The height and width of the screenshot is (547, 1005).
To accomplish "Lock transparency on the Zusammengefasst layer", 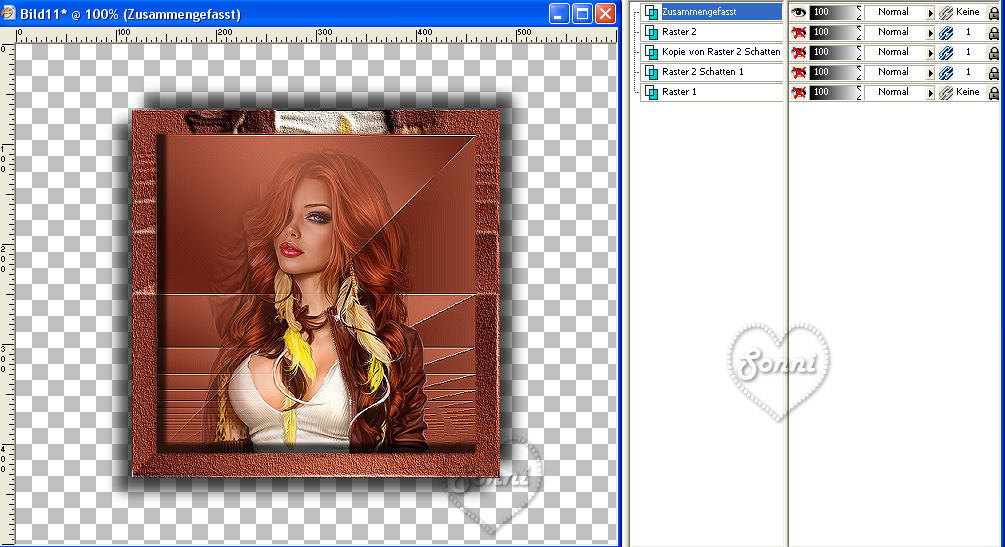I will (993, 13).
